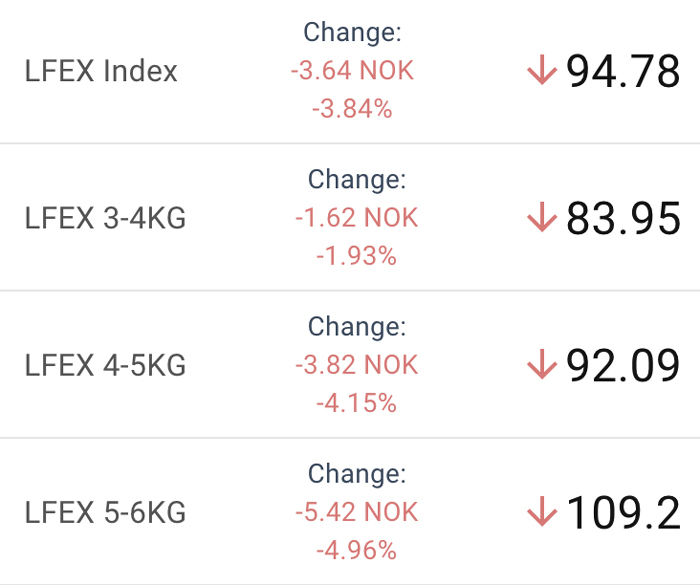The image size is (700, 585).
Task: Click the 94.78 index price
Action: pyautogui.click(x=624, y=71)
